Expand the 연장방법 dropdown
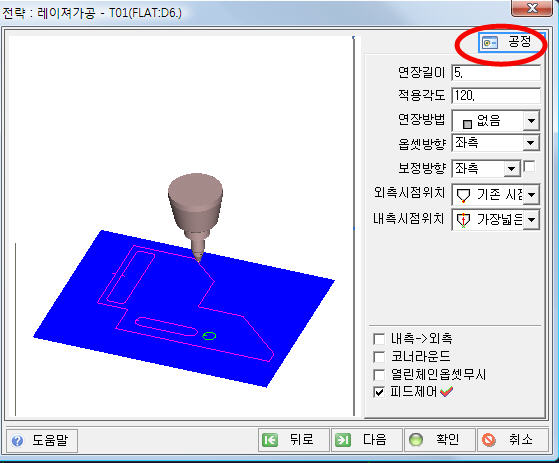559x463 pixels. point(531,121)
